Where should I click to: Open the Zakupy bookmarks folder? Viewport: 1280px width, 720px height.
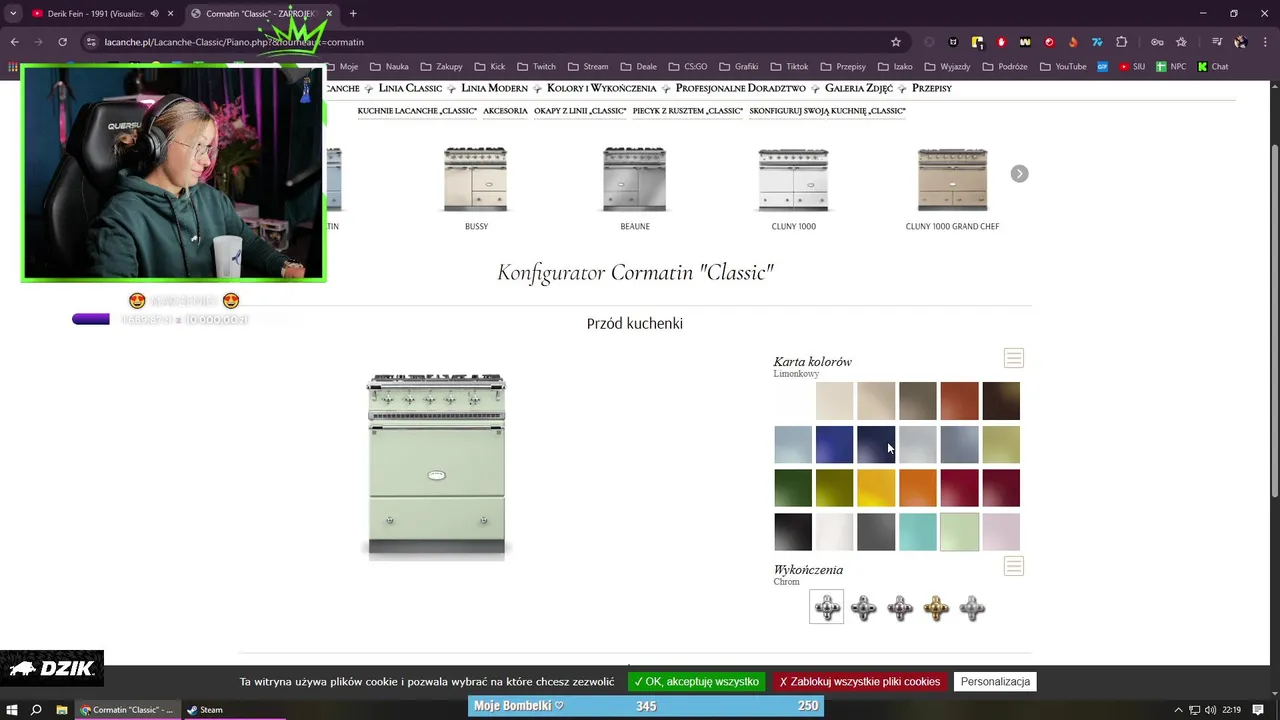(442, 67)
